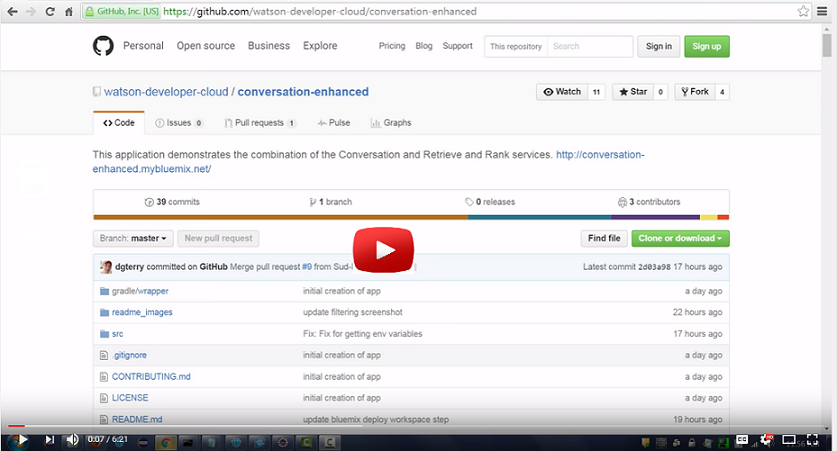Click the orange language bar segment

[x=280, y=217]
